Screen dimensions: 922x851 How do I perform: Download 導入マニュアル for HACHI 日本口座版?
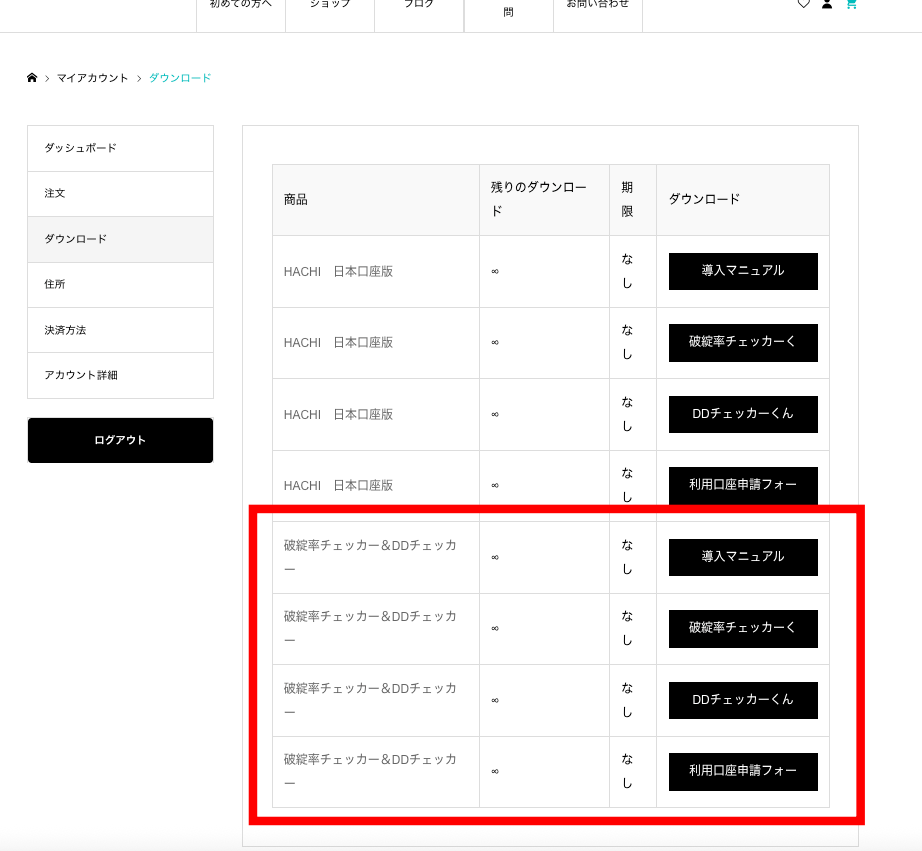[x=743, y=271]
